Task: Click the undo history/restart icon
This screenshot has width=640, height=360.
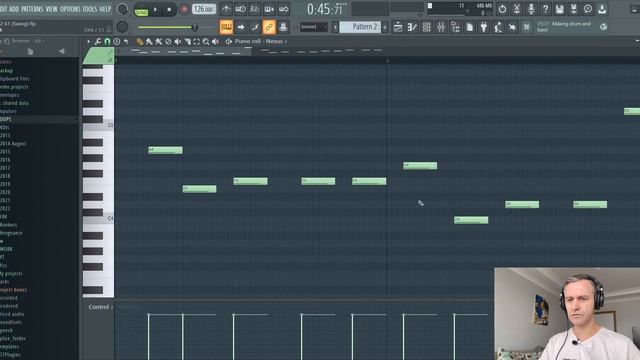Action: (x=502, y=9)
